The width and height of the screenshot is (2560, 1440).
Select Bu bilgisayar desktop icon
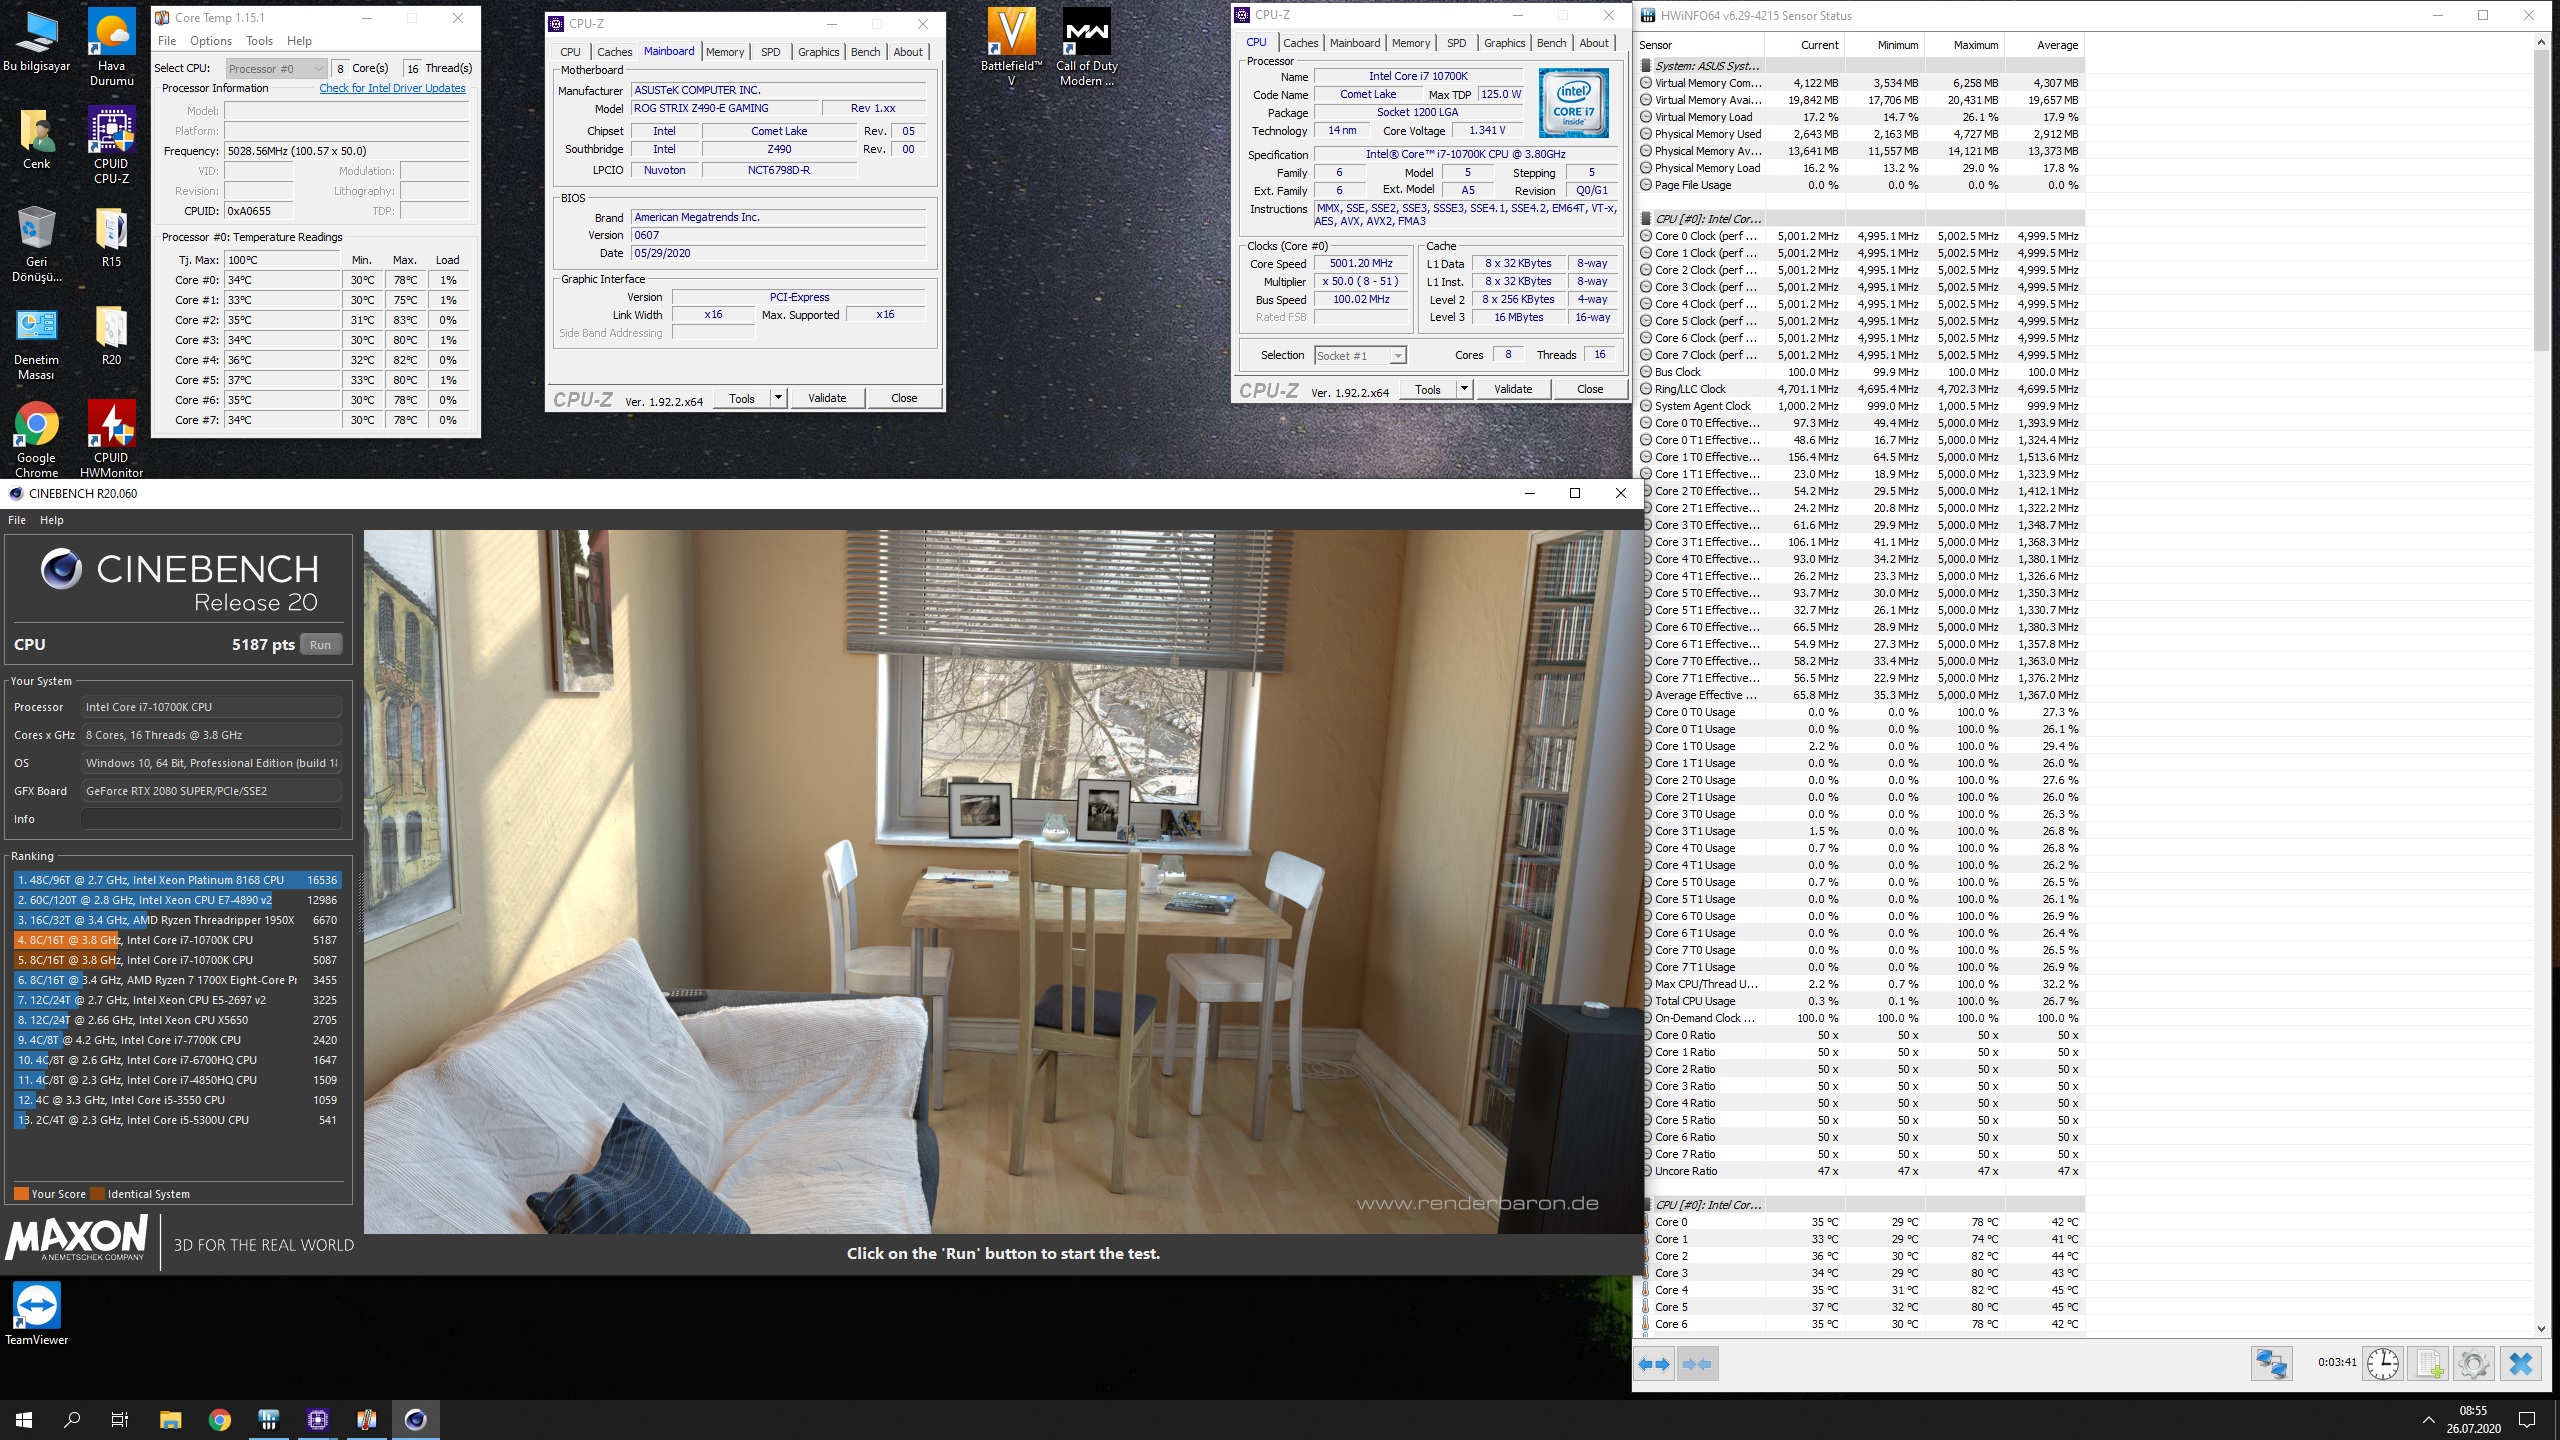point(37,42)
